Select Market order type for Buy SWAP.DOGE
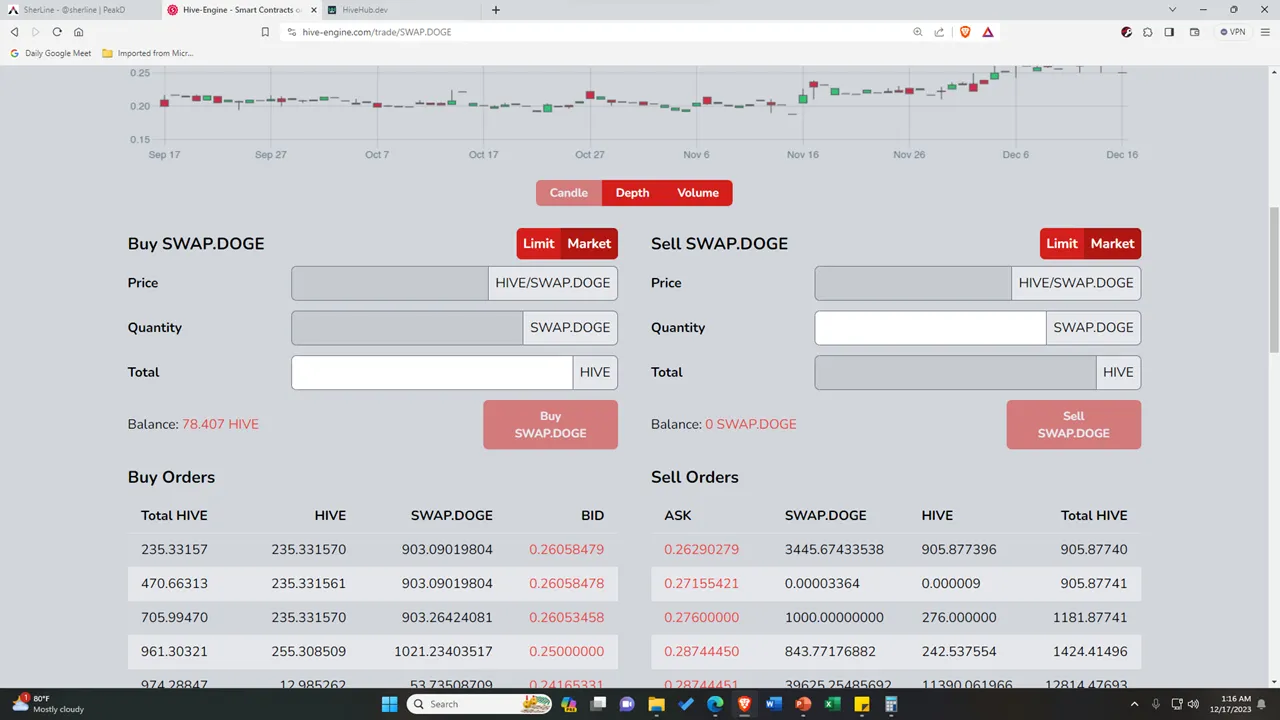 [589, 243]
